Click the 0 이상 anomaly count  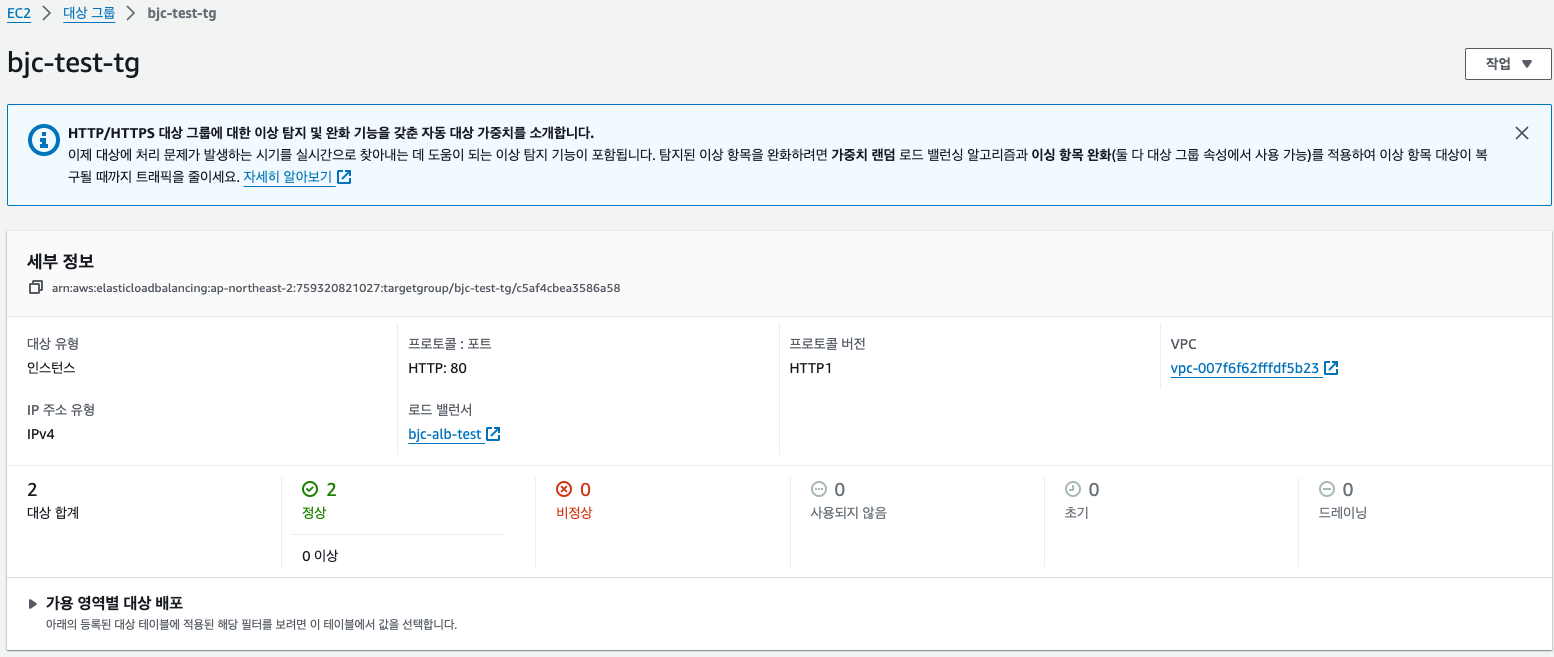pos(320,556)
